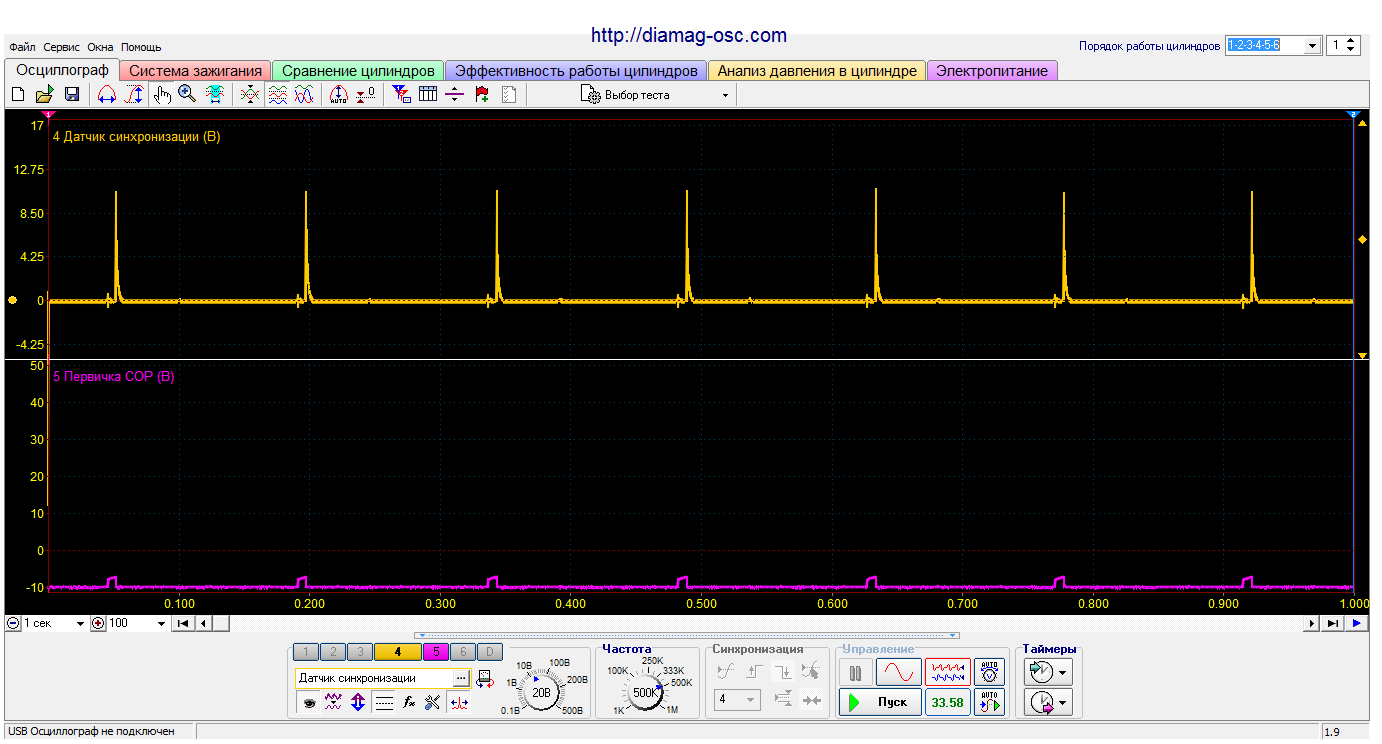Viewport: 1382px width, 744px height.
Task: Open file using the folder icon
Action: point(44,94)
